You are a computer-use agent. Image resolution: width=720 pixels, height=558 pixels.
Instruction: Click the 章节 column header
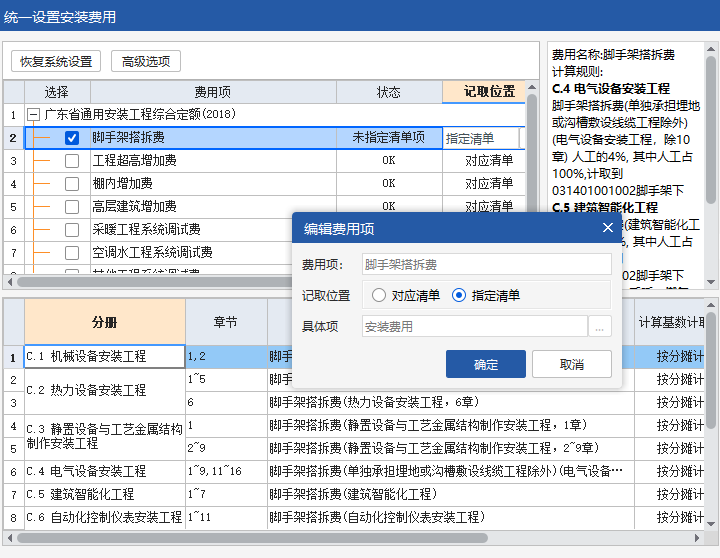point(226,322)
